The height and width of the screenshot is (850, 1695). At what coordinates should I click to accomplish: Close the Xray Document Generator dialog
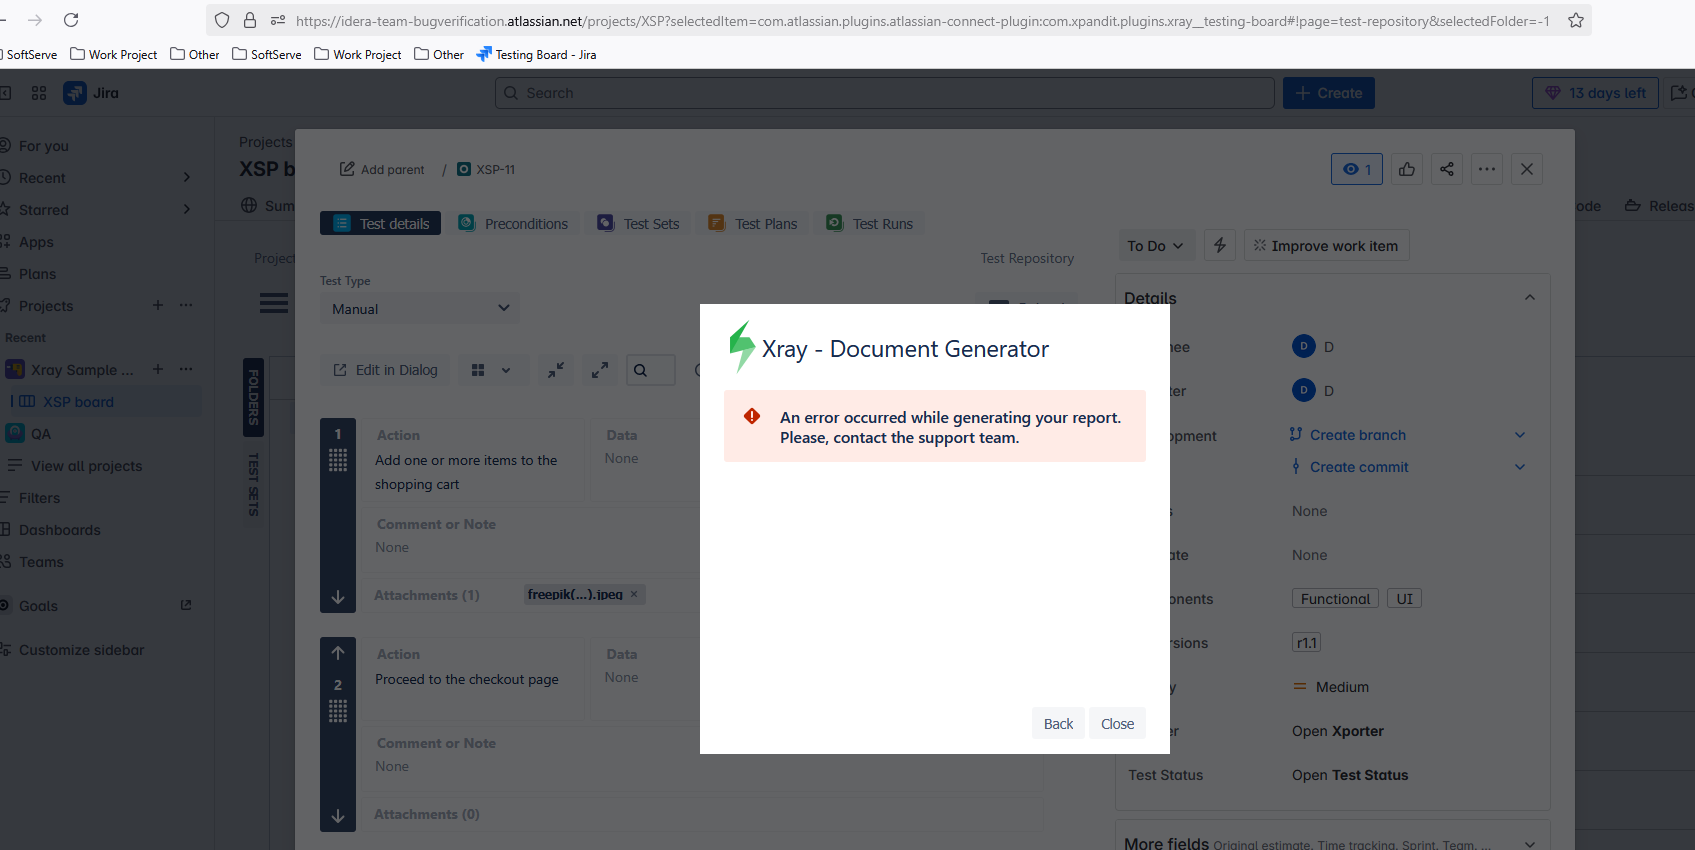[x=1117, y=724]
